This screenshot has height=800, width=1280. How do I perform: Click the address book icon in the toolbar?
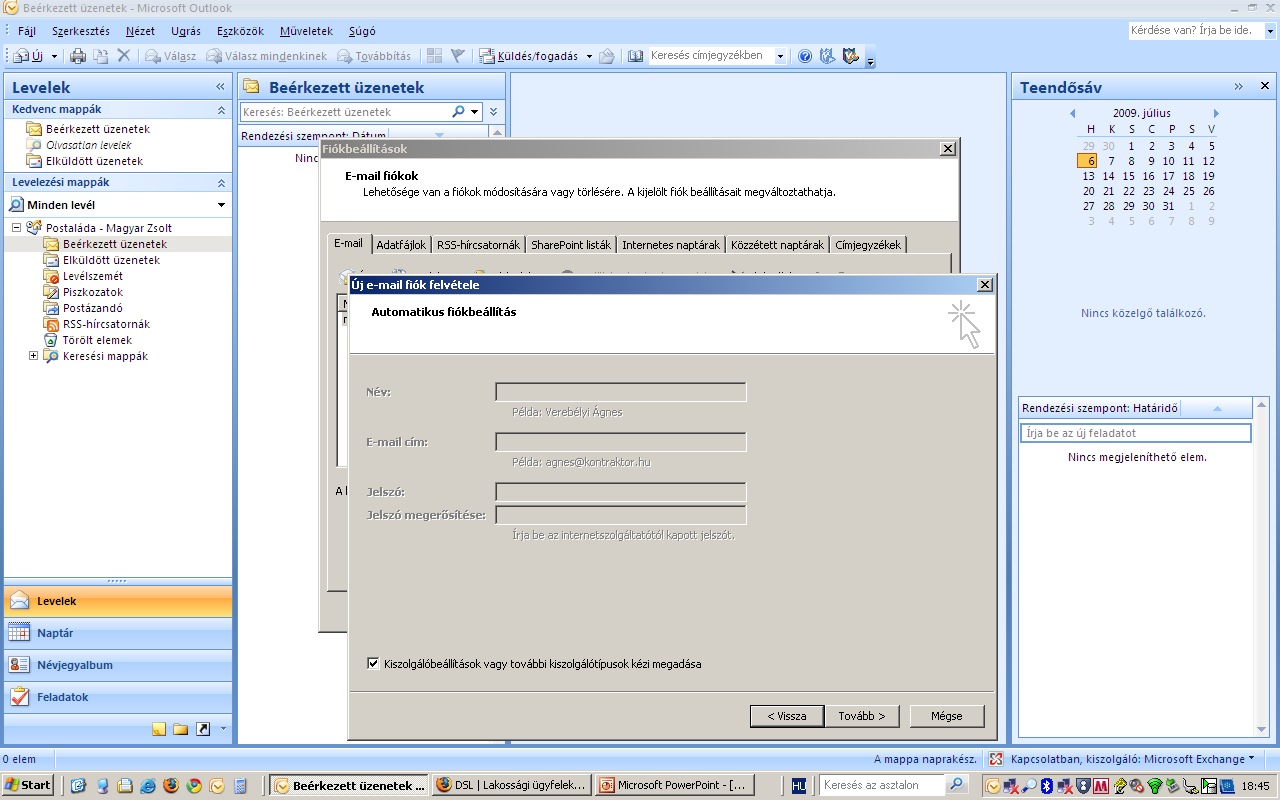coord(635,56)
